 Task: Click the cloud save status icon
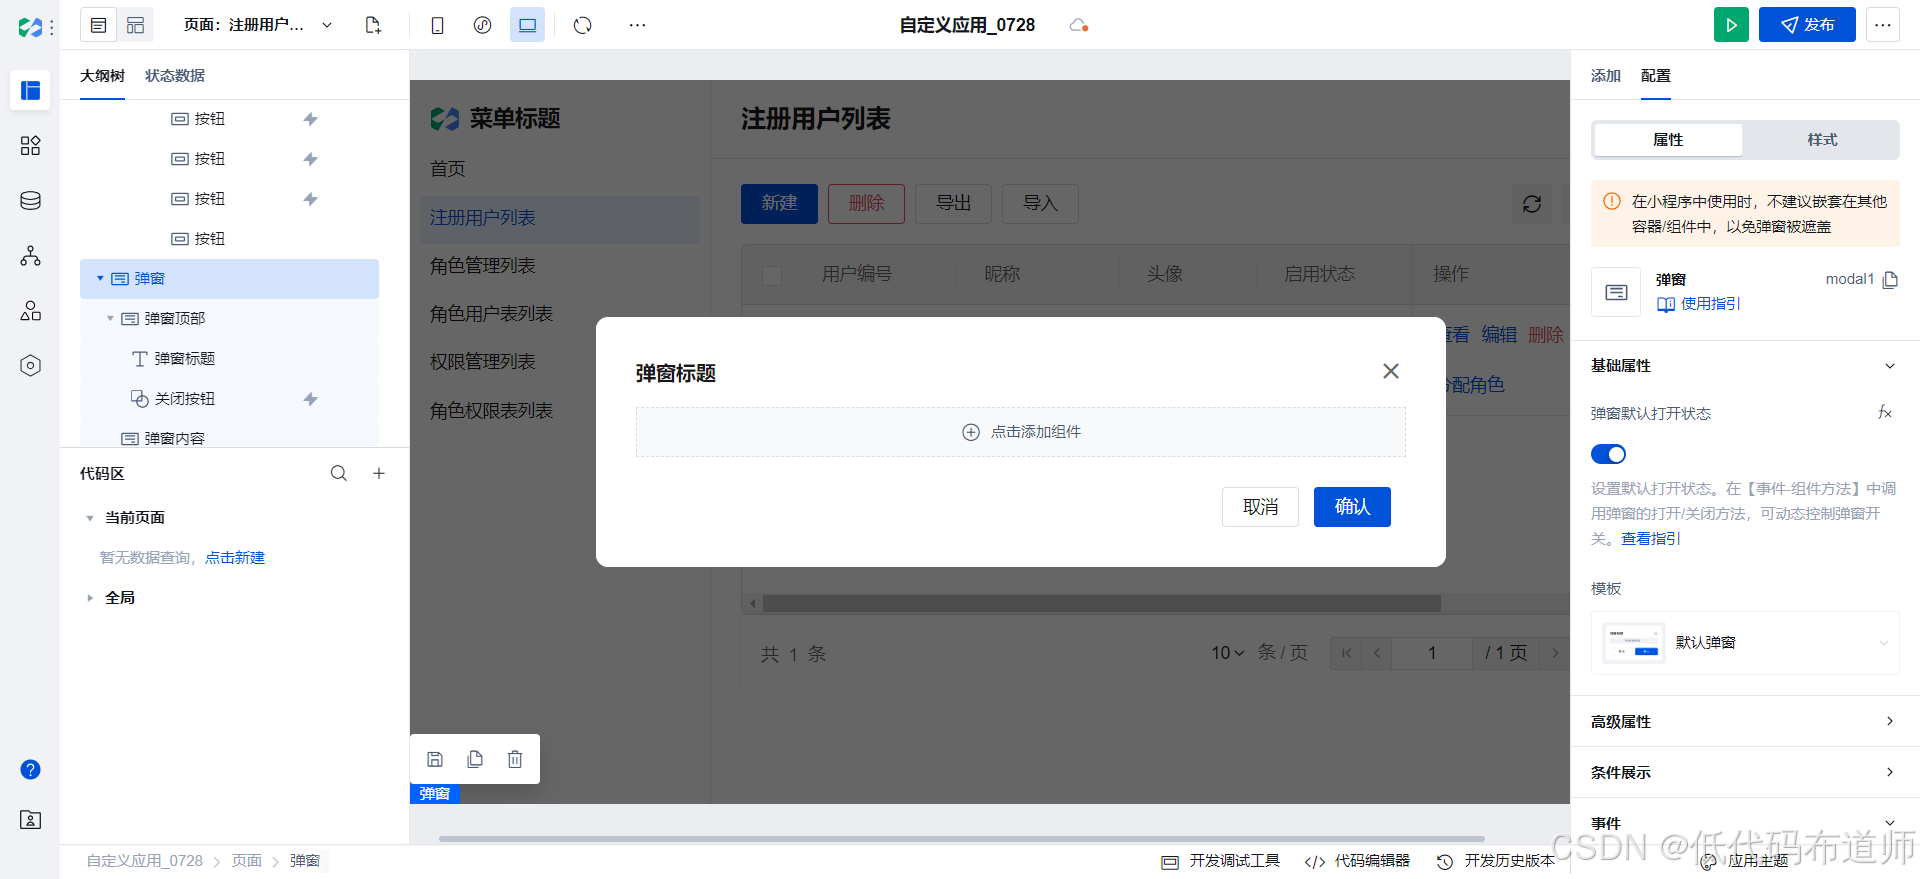1078,25
